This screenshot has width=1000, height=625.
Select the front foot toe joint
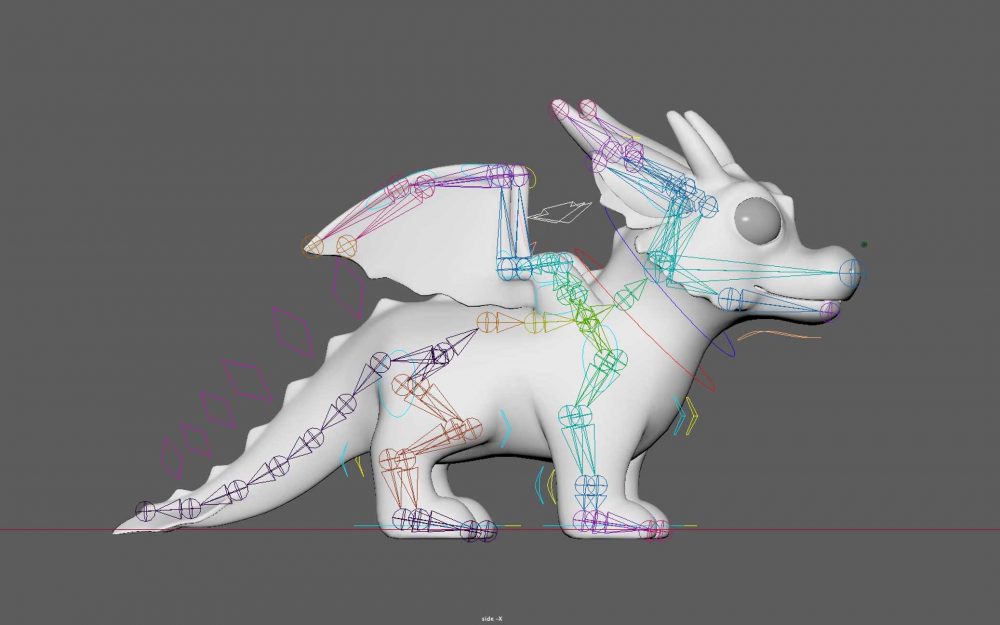click(x=659, y=530)
